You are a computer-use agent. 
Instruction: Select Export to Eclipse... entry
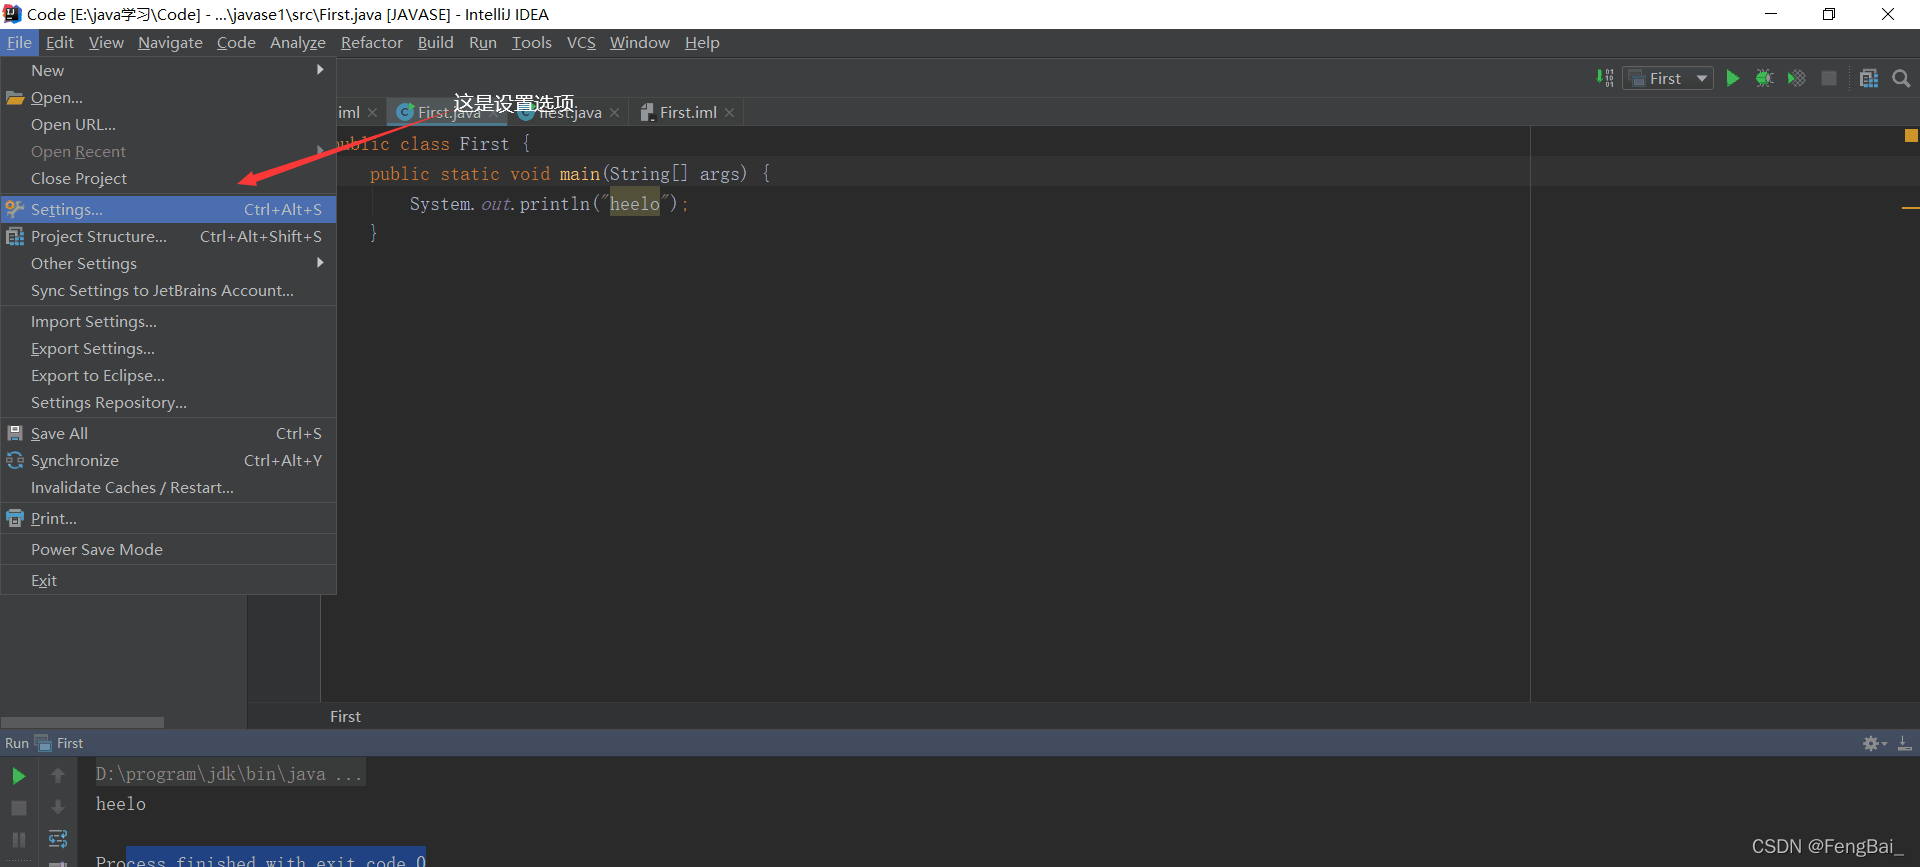point(168,375)
